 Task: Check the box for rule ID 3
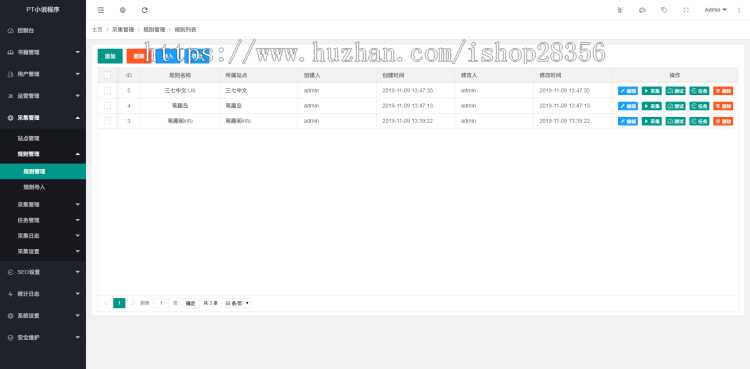[x=107, y=121]
